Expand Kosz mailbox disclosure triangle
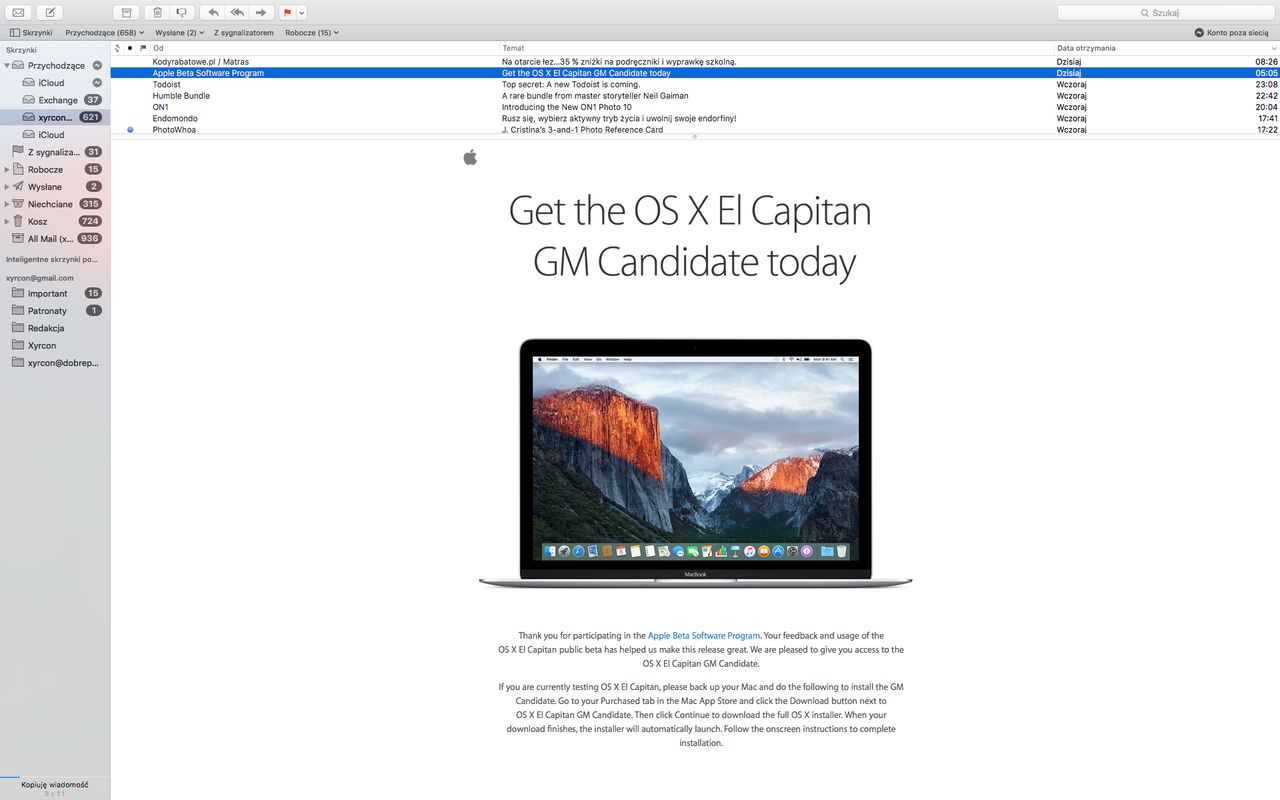1280x800 pixels. coord(7,221)
